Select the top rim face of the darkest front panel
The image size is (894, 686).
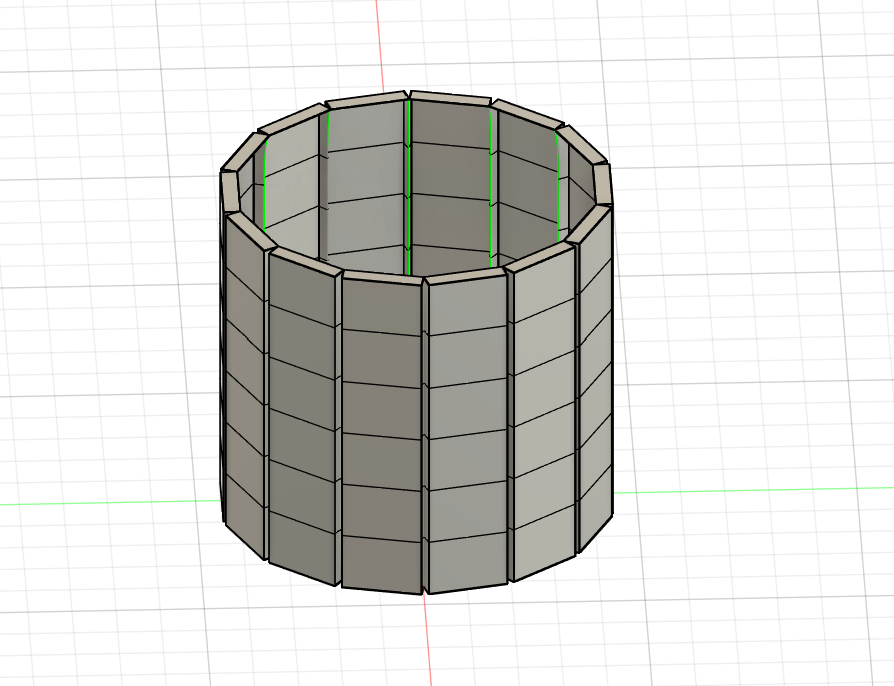[382, 276]
